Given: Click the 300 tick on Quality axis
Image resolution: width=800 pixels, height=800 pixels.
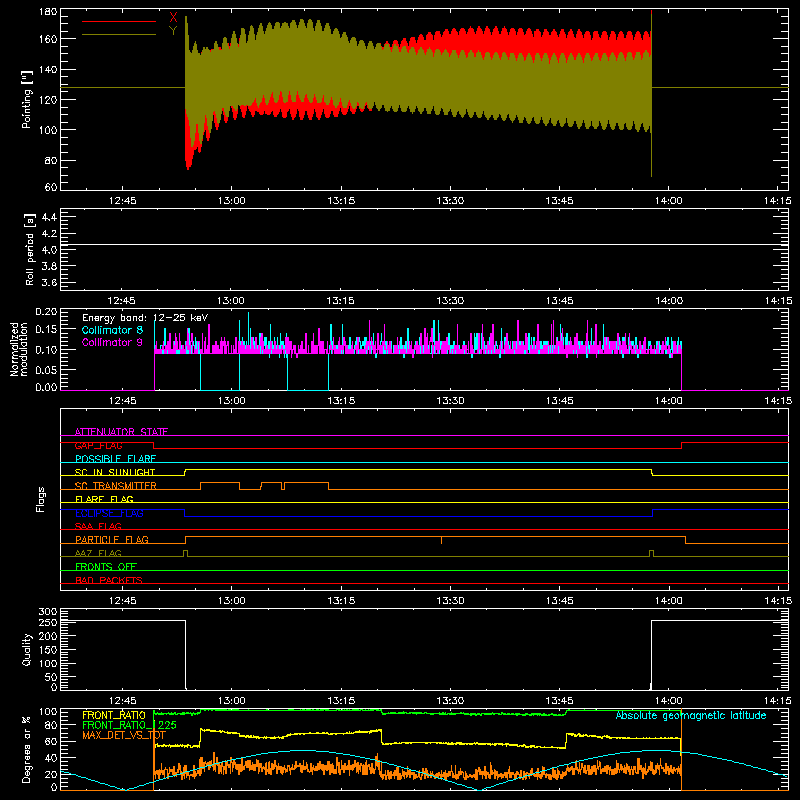Looking at the screenshot, I should pos(48,612).
